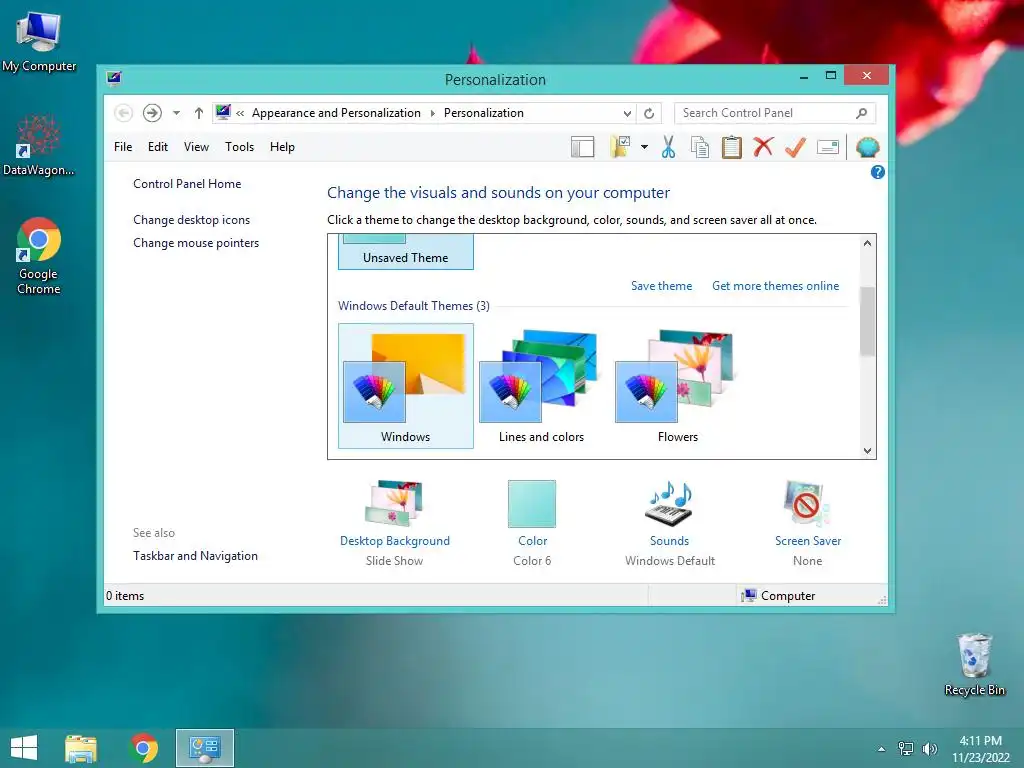Screen dimensions: 1024x768
Task: Open the Color 6 swatch settings
Action: 532,504
